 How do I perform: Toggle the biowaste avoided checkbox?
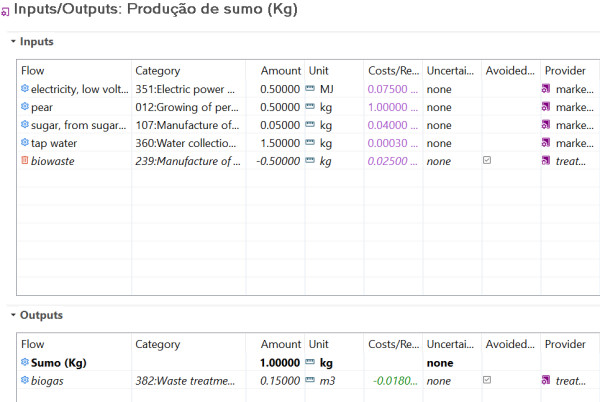click(x=487, y=160)
